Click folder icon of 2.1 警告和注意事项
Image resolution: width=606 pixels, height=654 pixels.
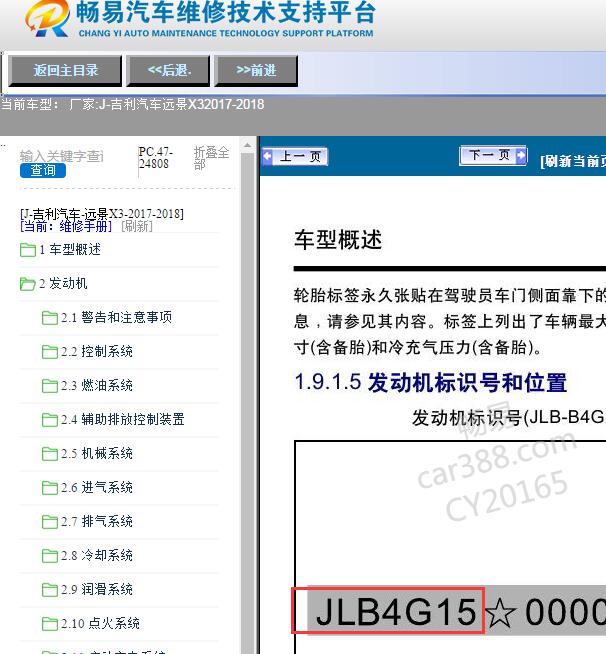click(x=50, y=318)
